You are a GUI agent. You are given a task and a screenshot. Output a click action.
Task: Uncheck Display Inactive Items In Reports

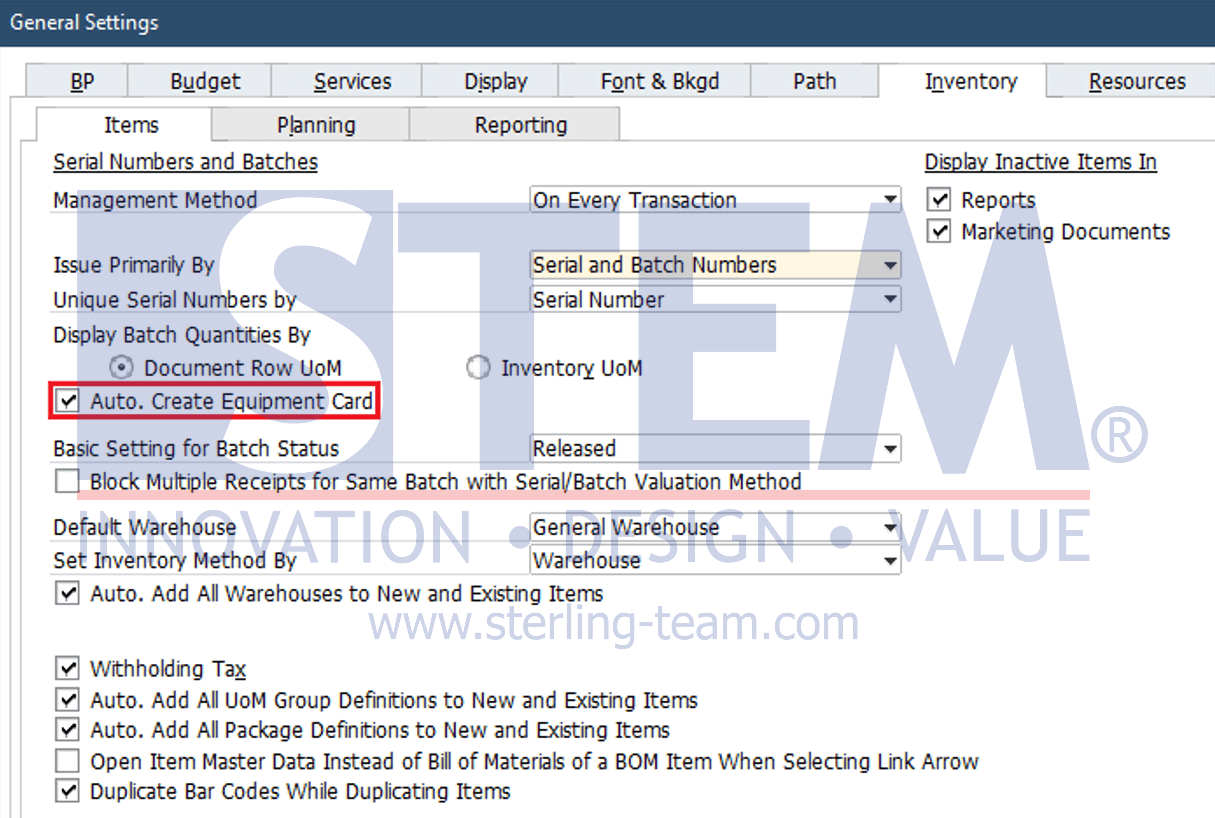click(x=939, y=200)
